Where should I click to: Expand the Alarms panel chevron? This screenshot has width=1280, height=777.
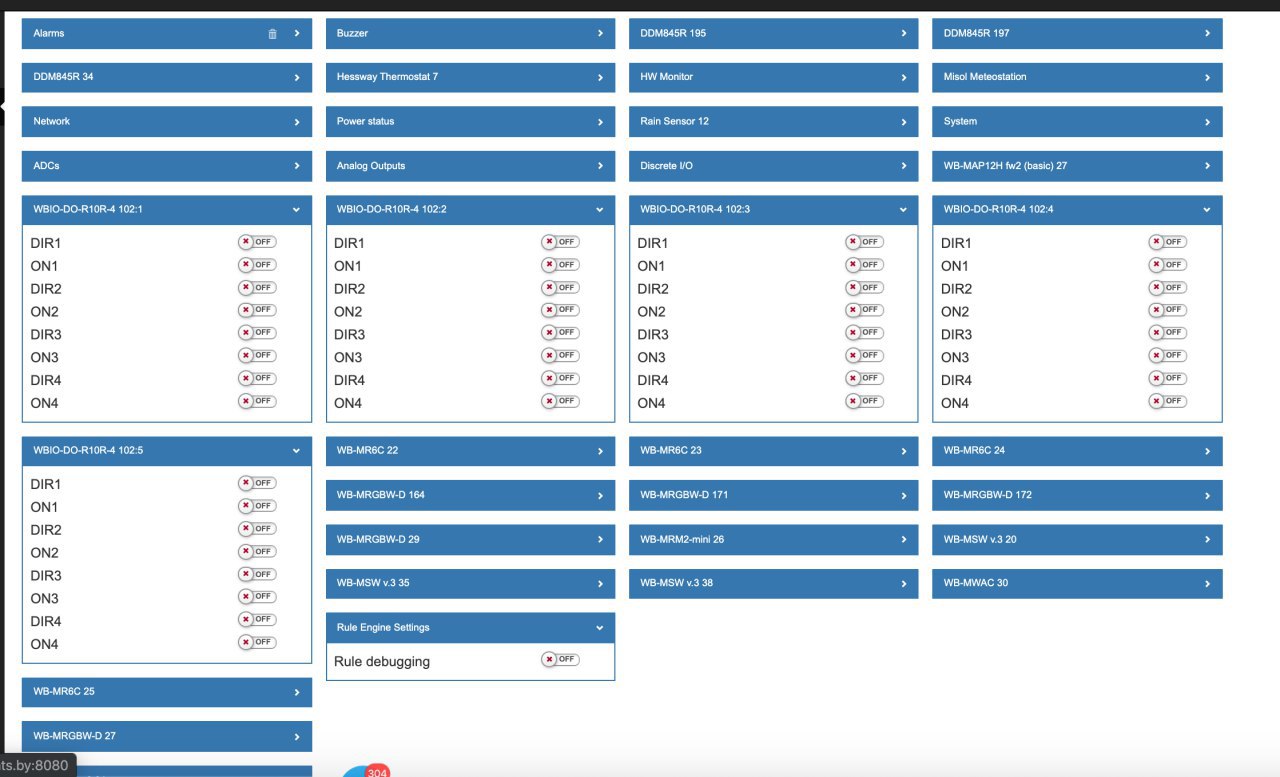(297, 34)
